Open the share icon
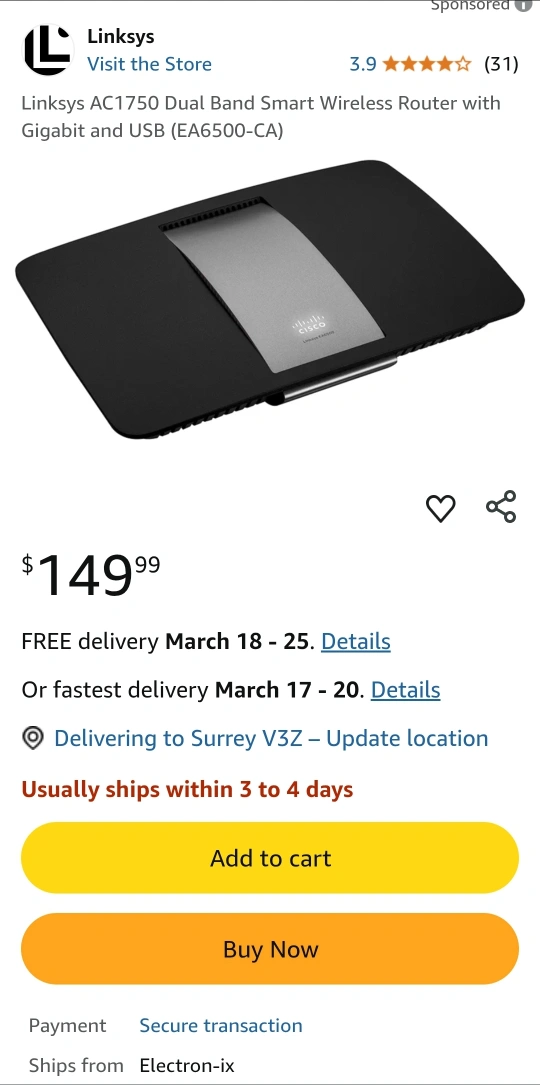Screen dimensions: 540x1085 (x=501, y=507)
